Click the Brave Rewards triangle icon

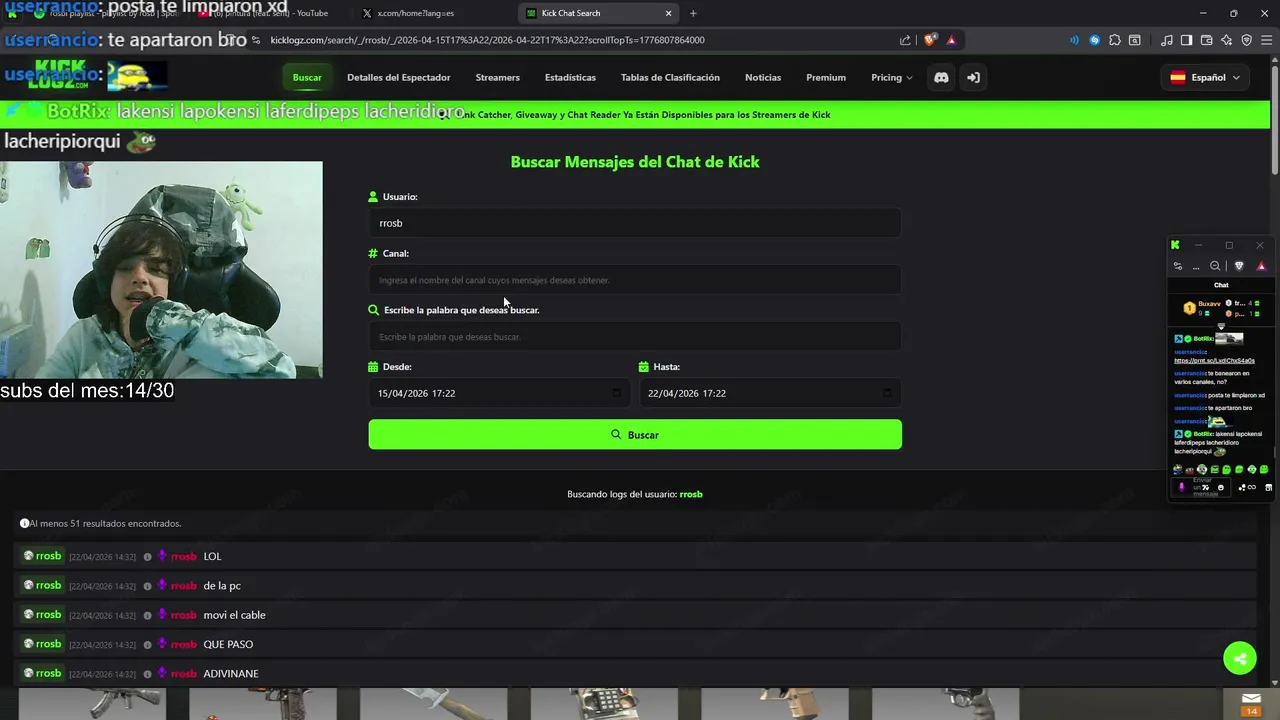pyautogui.click(x=951, y=40)
